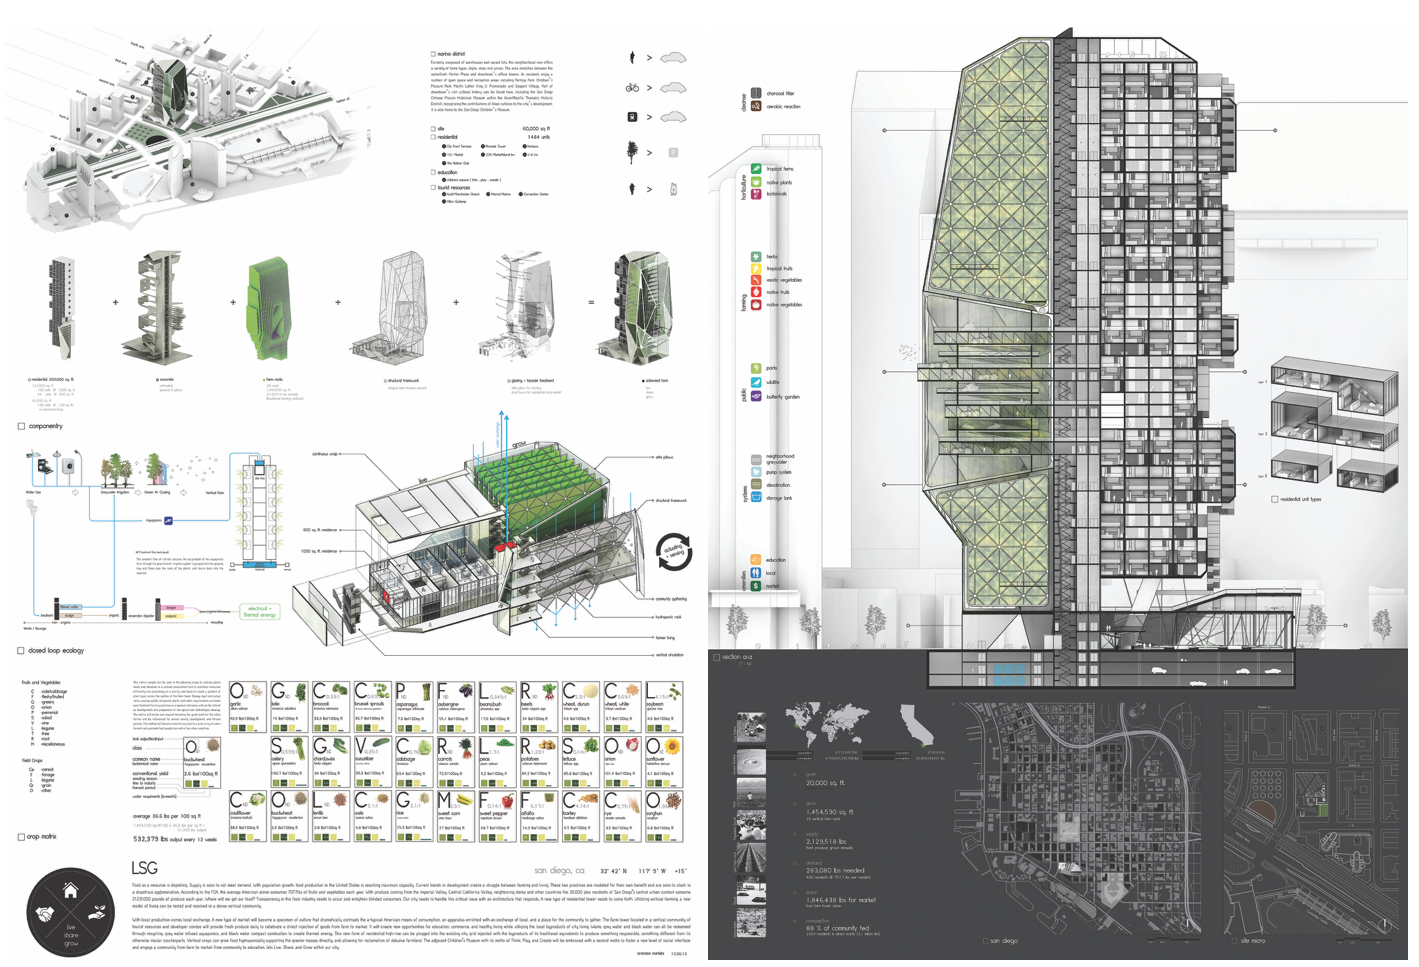The image size is (1419, 967).
Task: Select the butterfly garden purple icon
Action: click(756, 397)
